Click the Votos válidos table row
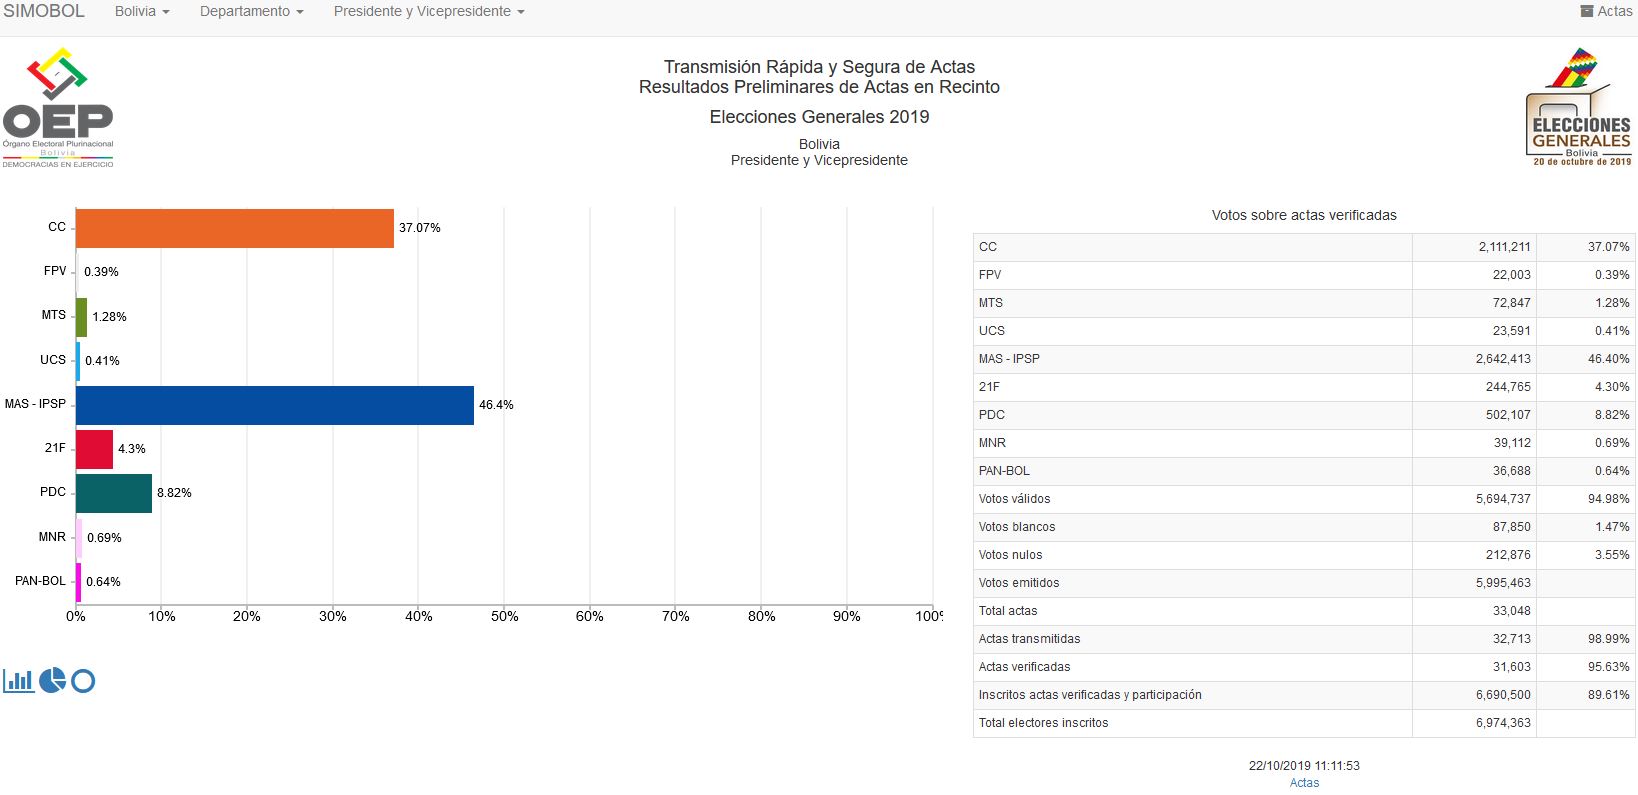The image size is (1638, 795). pyautogui.click(x=1303, y=499)
